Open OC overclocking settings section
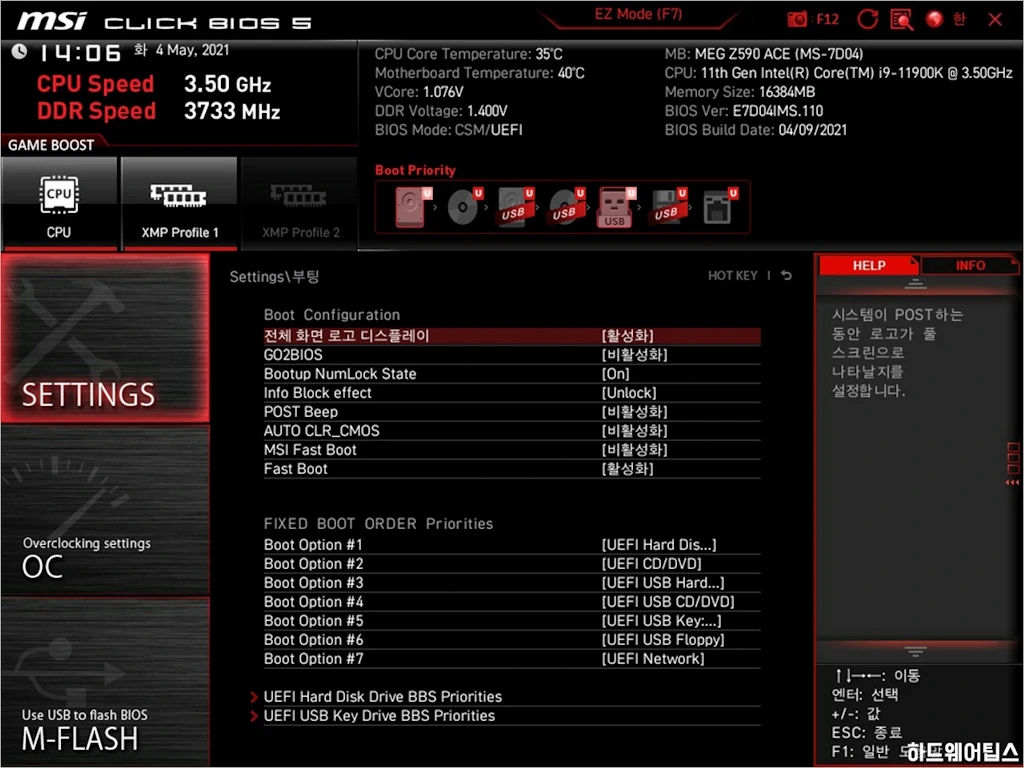The height and width of the screenshot is (768, 1024). (x=105, y=511)
